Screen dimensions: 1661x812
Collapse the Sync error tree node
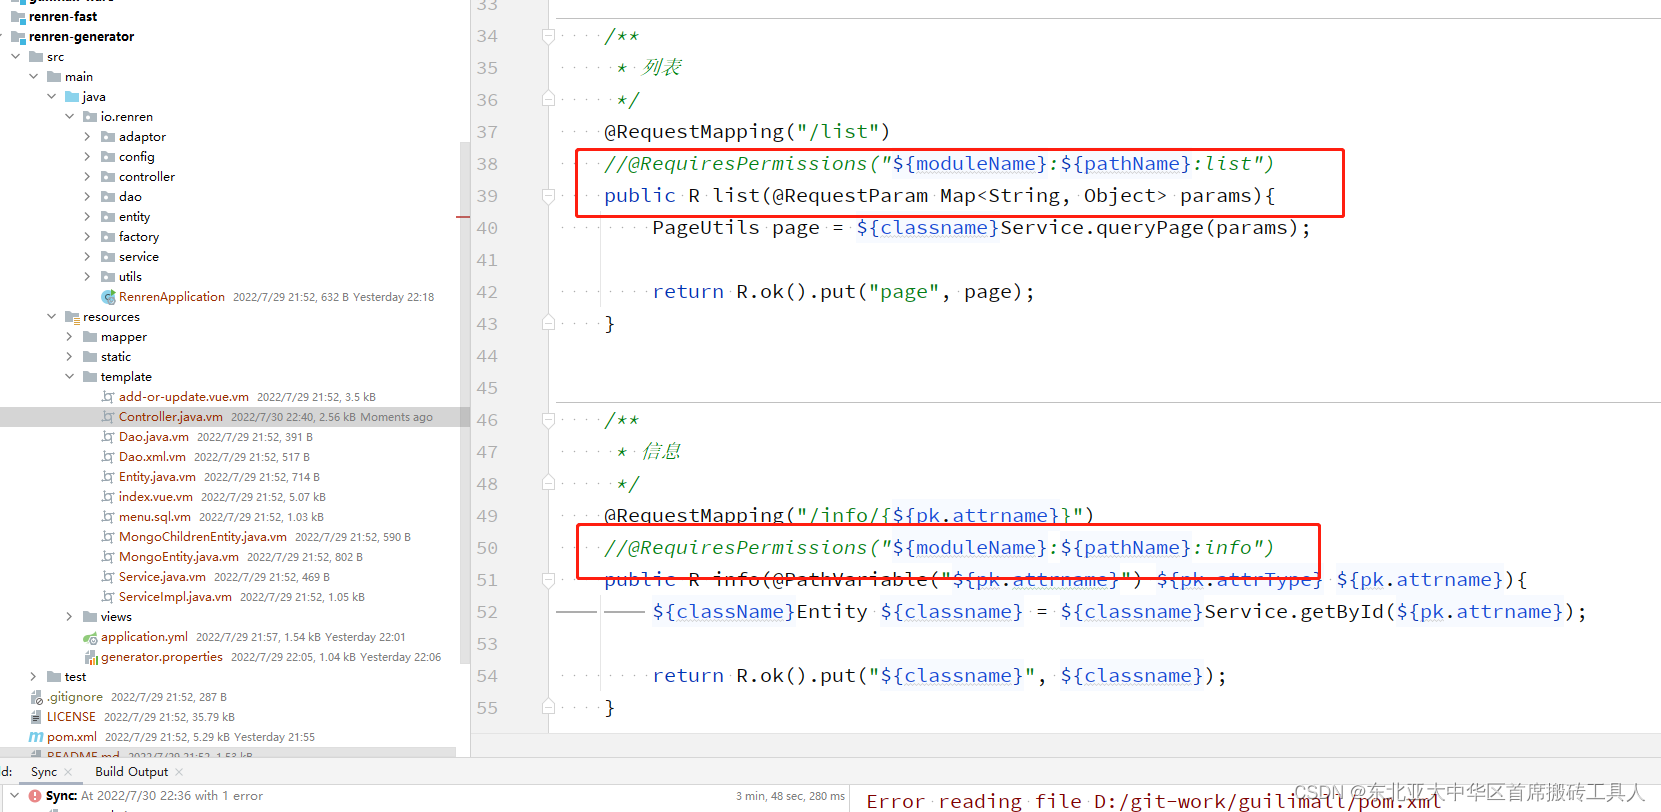pyautogui.click(x=15, y=796)
